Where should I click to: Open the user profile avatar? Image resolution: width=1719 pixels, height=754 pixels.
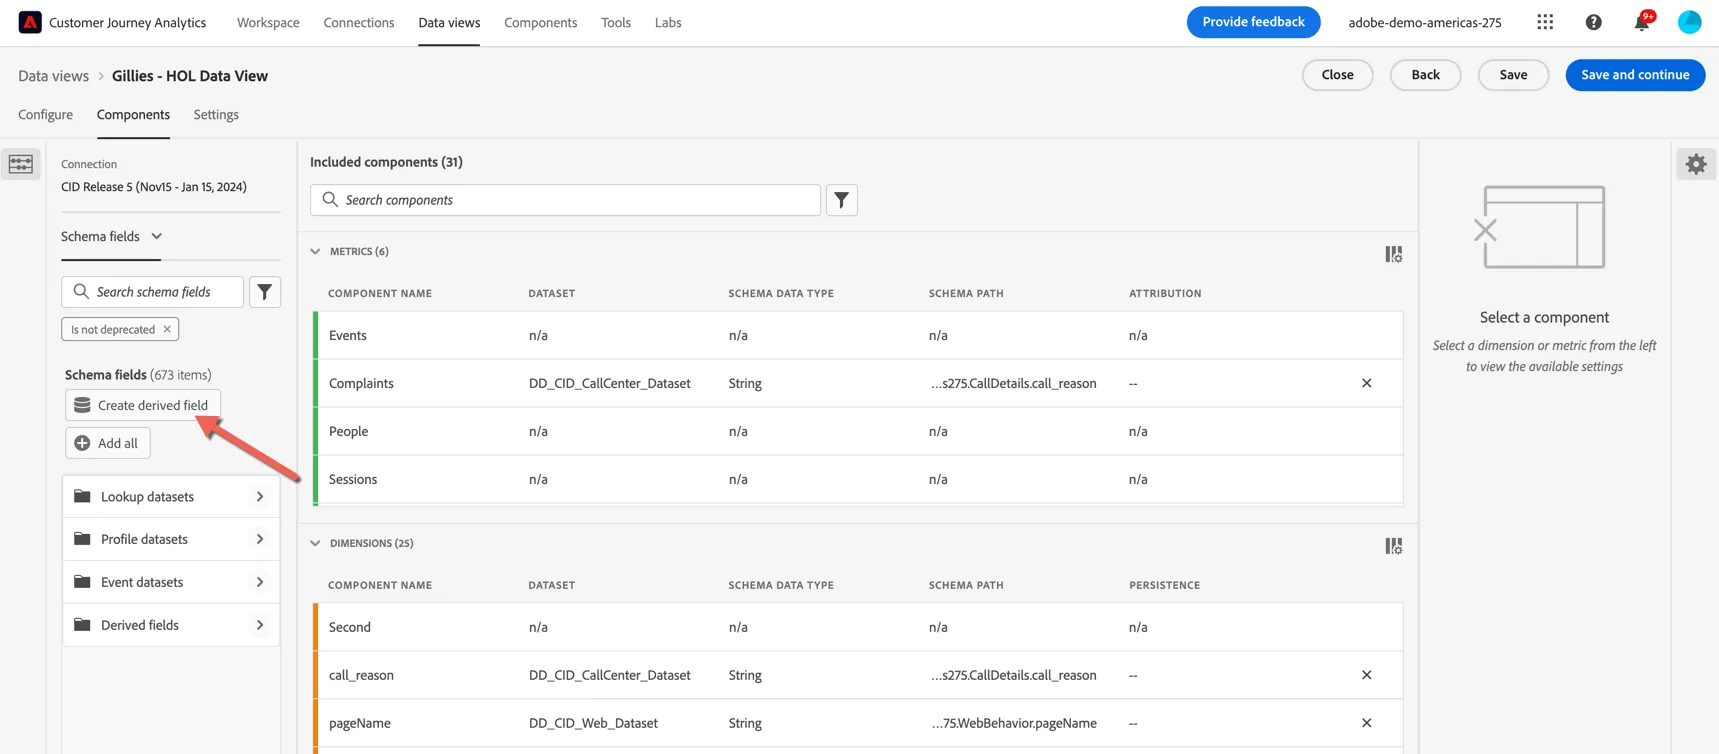pyautogui.click(x=1689, y=22)
